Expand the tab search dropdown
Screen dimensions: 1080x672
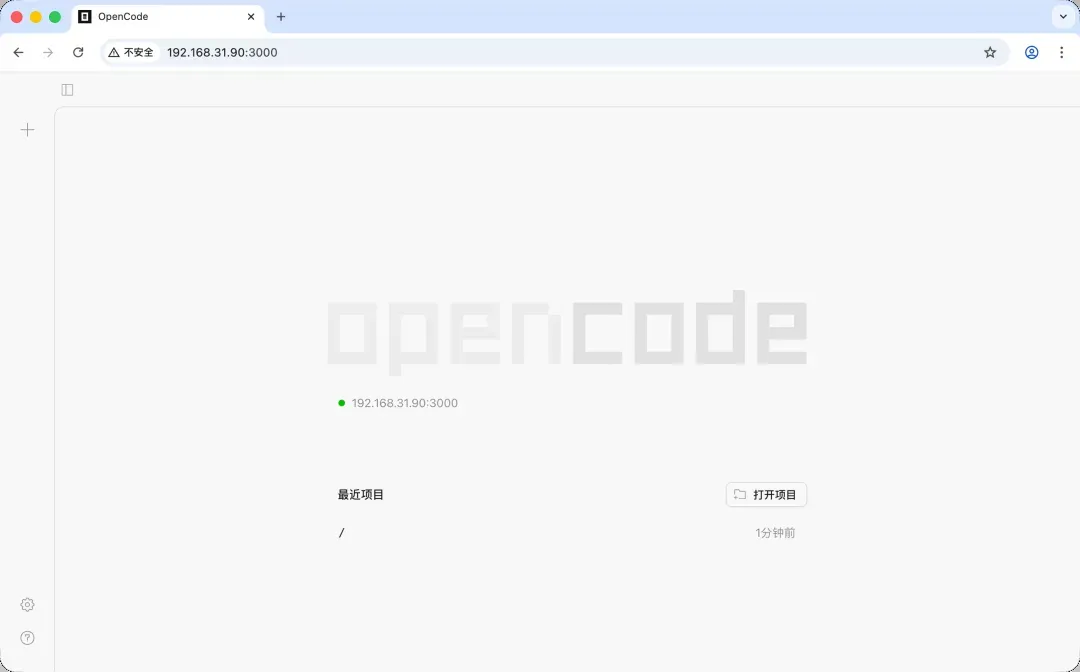coord(1063,17)
